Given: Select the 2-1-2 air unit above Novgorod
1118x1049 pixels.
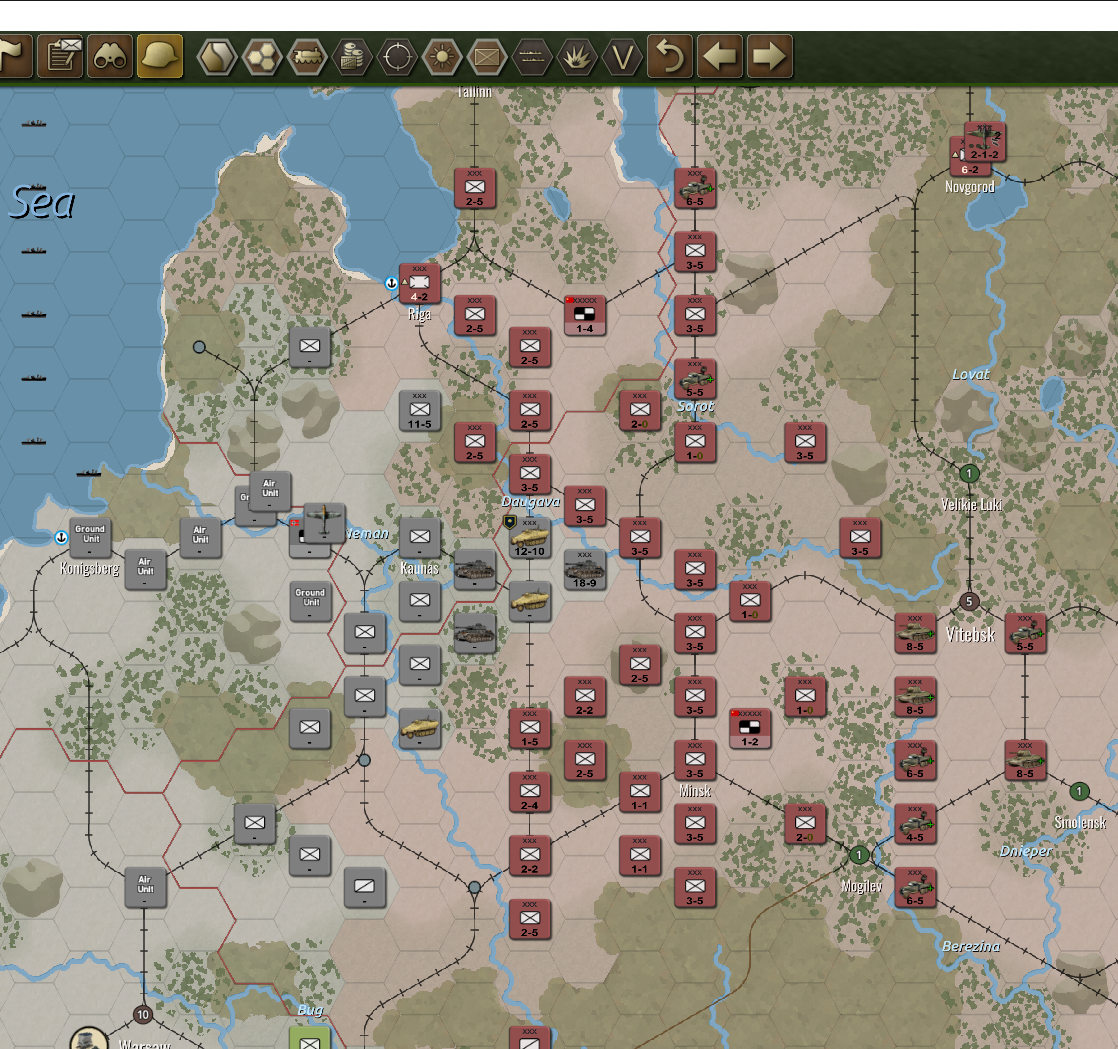Looking at the screenshot, I should 985,141.
